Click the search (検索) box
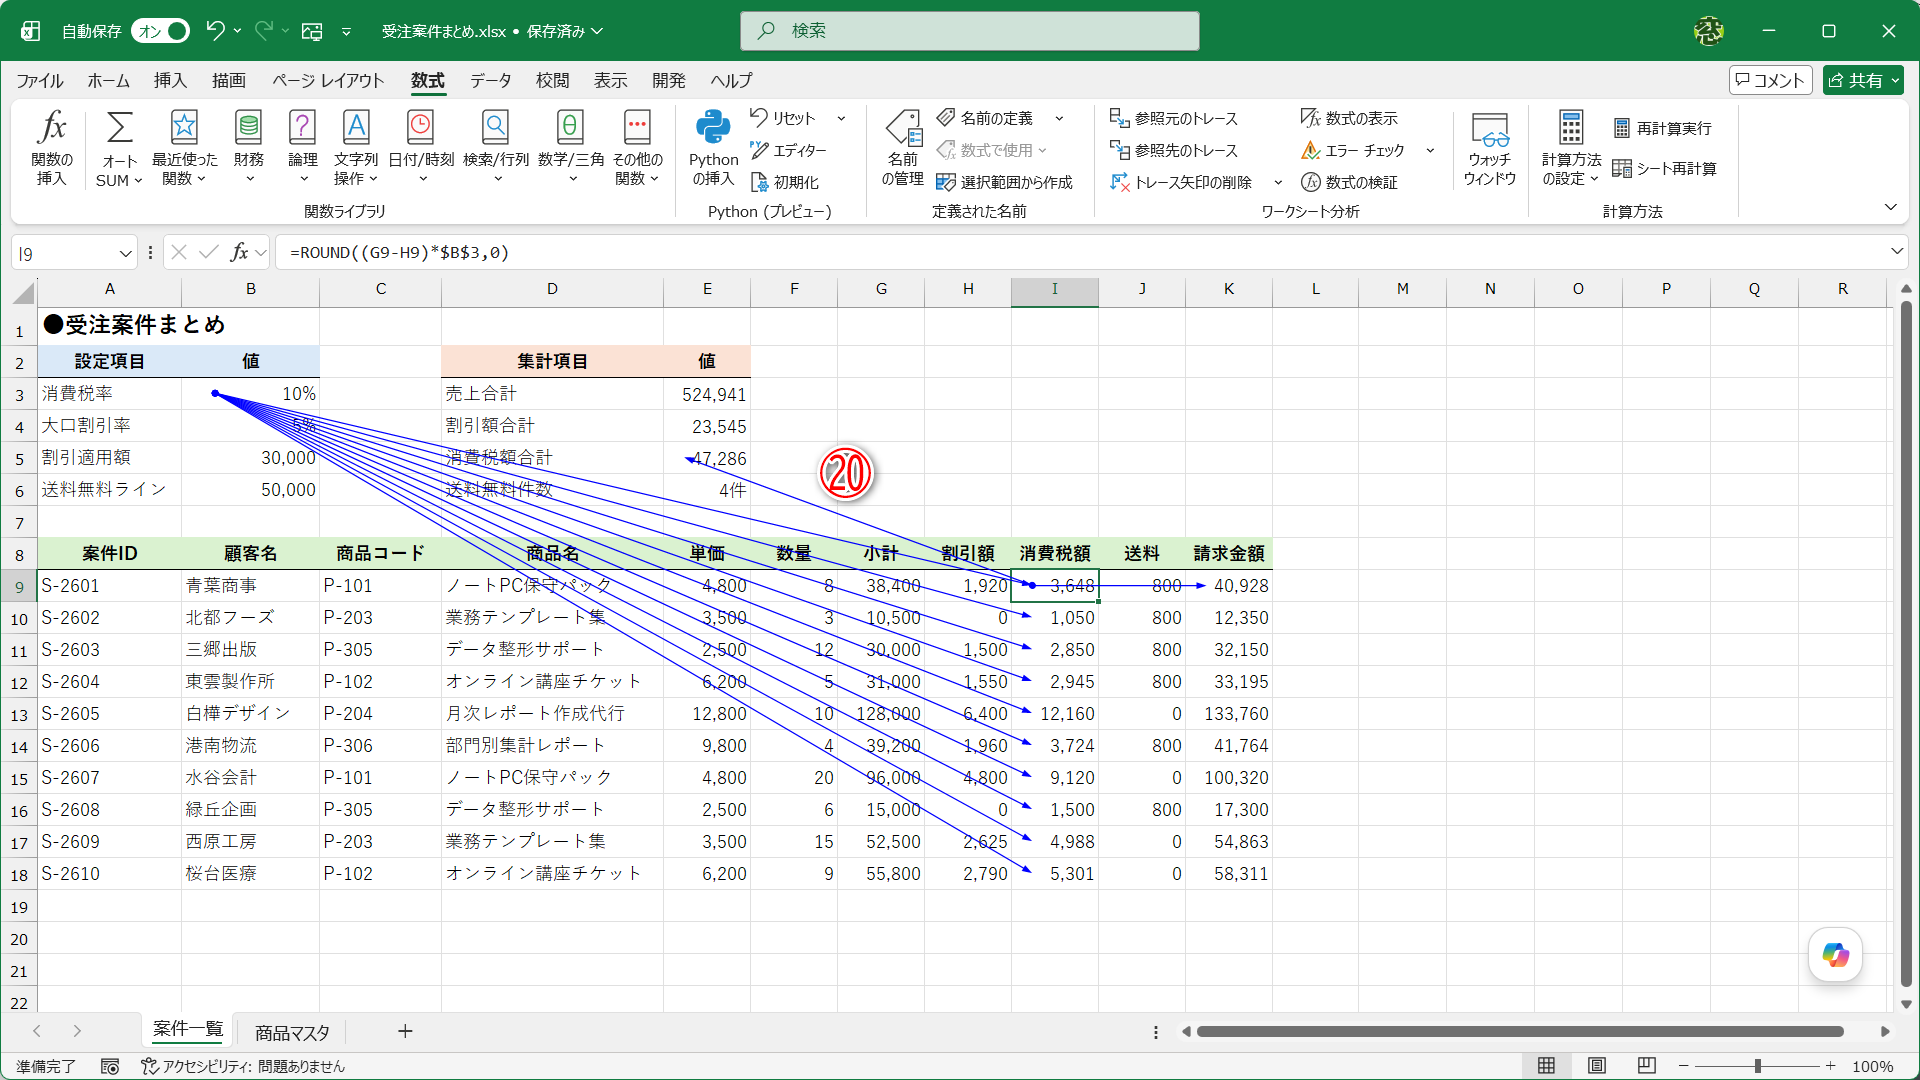This screenshot has height=1080, width=1920. (969, 31)
